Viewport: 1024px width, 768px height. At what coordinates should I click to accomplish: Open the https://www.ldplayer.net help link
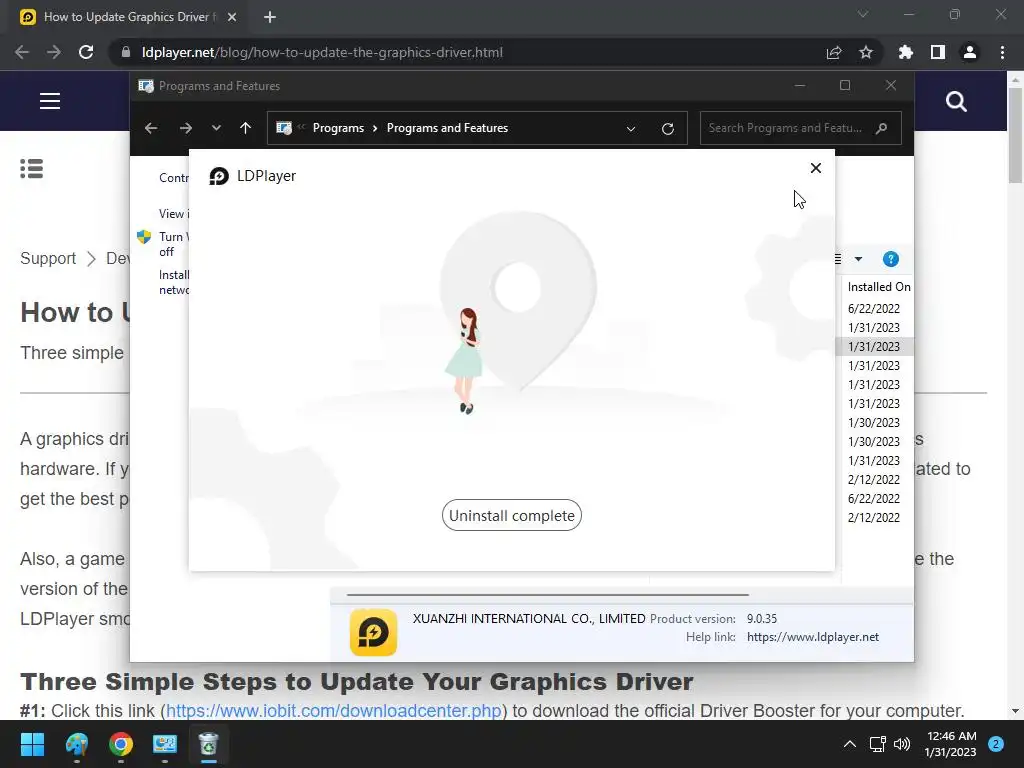813,637
